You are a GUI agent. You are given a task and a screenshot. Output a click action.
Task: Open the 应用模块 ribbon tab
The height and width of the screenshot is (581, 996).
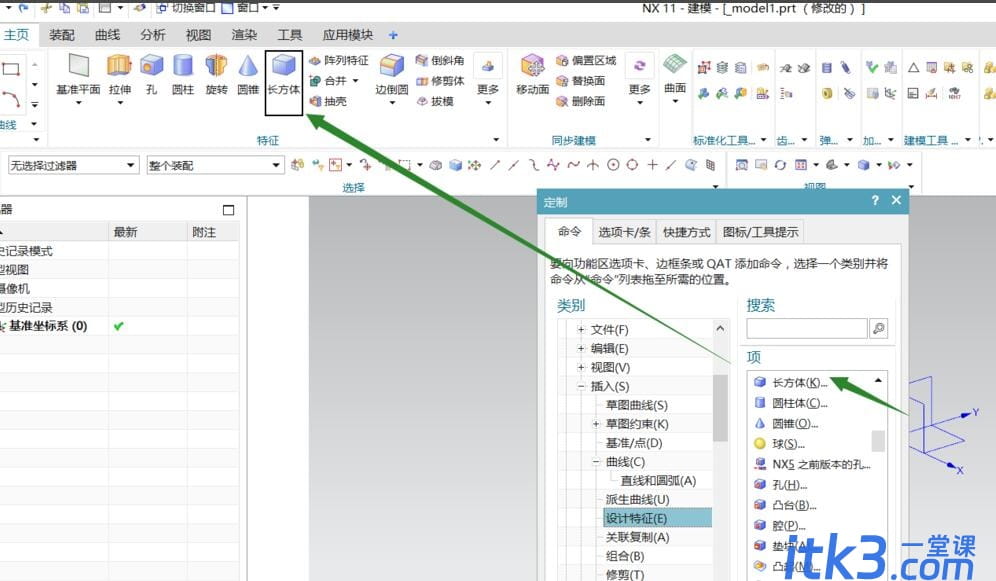(347, 35)
